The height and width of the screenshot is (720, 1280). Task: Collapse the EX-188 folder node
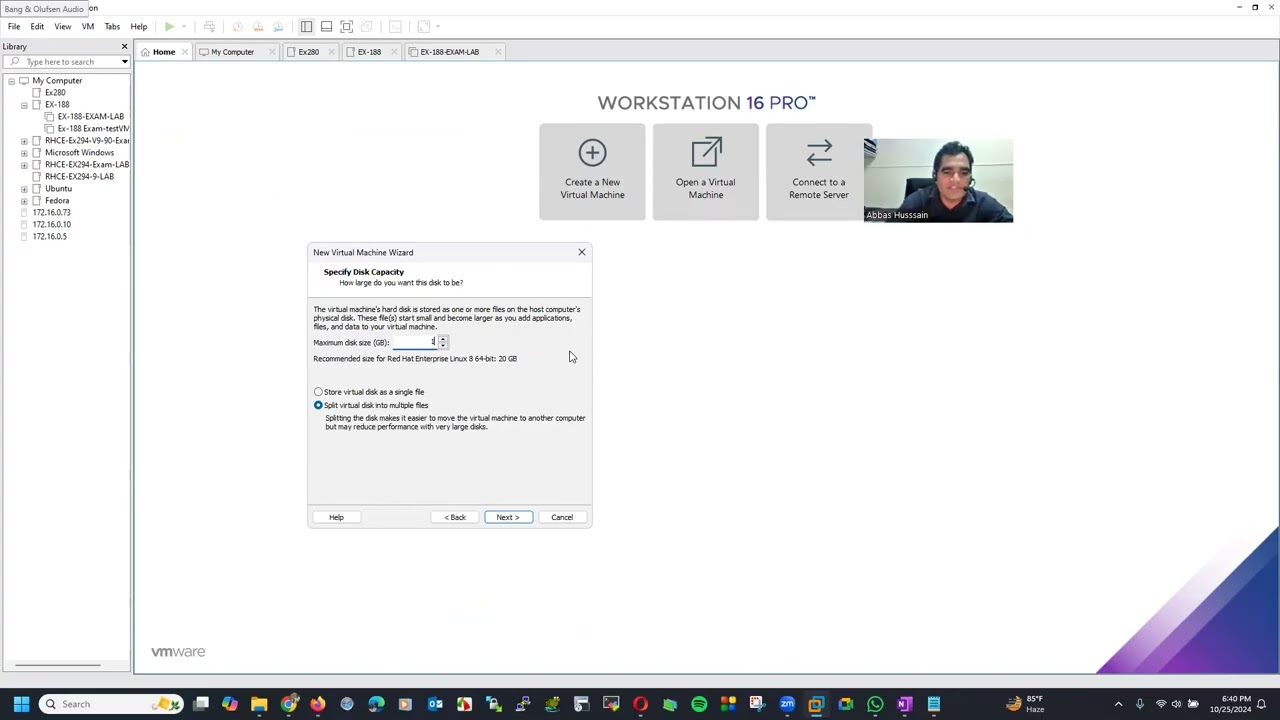click(x=24, y=105)
